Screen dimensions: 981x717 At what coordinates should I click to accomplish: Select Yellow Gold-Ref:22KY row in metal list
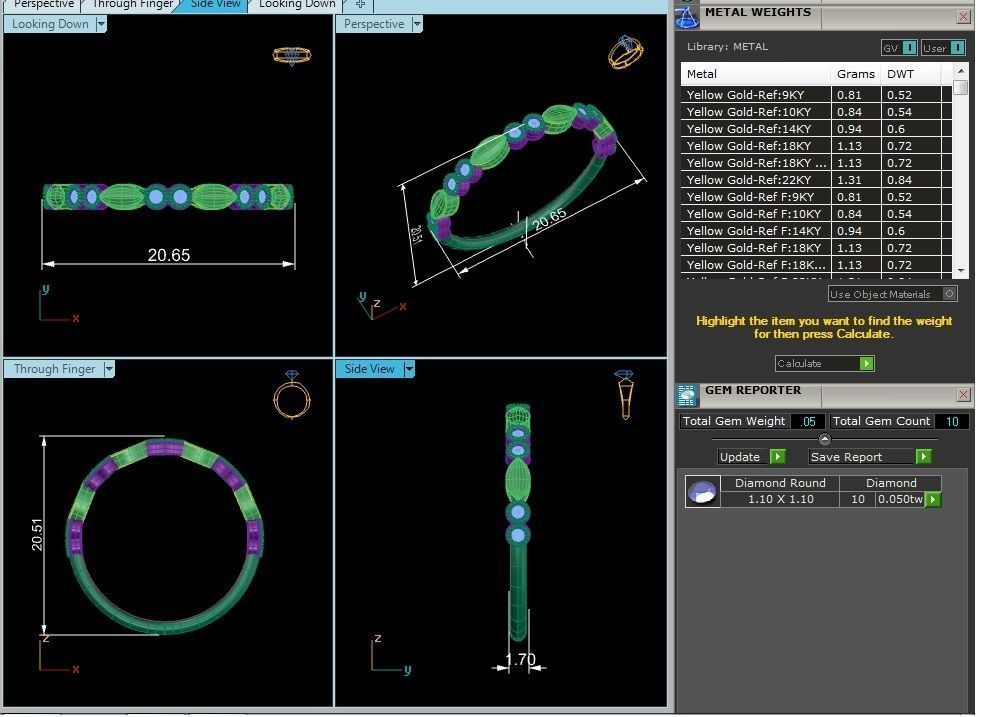point(757,180)
